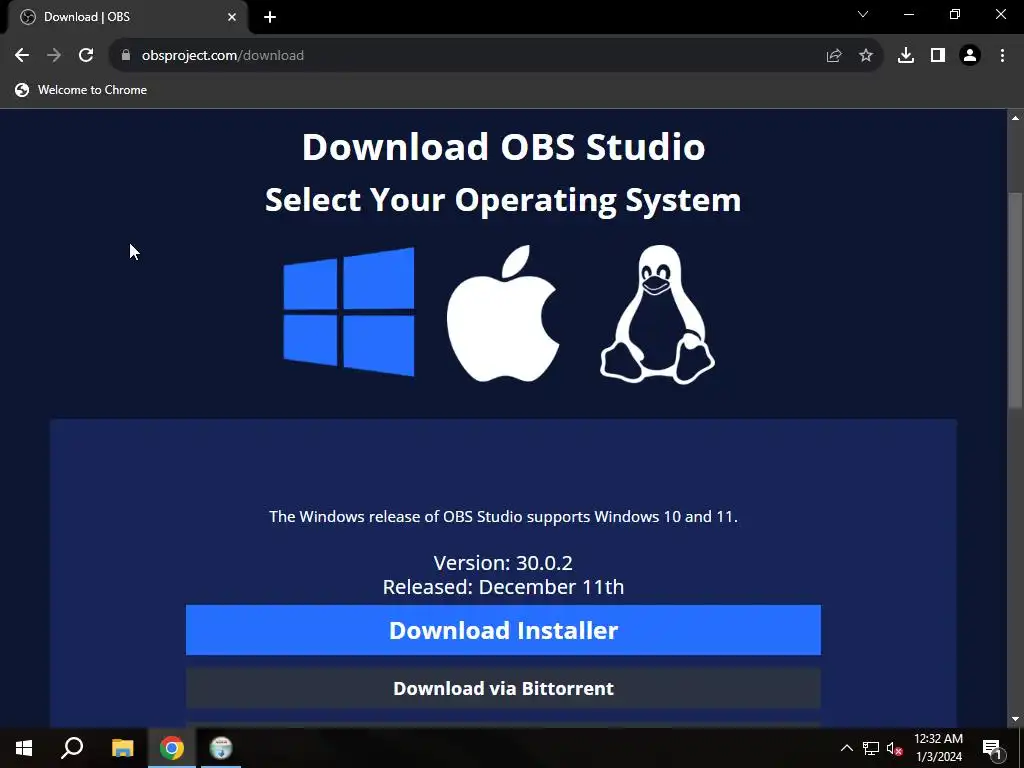Screen dimensions: 1024x768
Task: View site information lock icon
Action: [x=126, y=56]
